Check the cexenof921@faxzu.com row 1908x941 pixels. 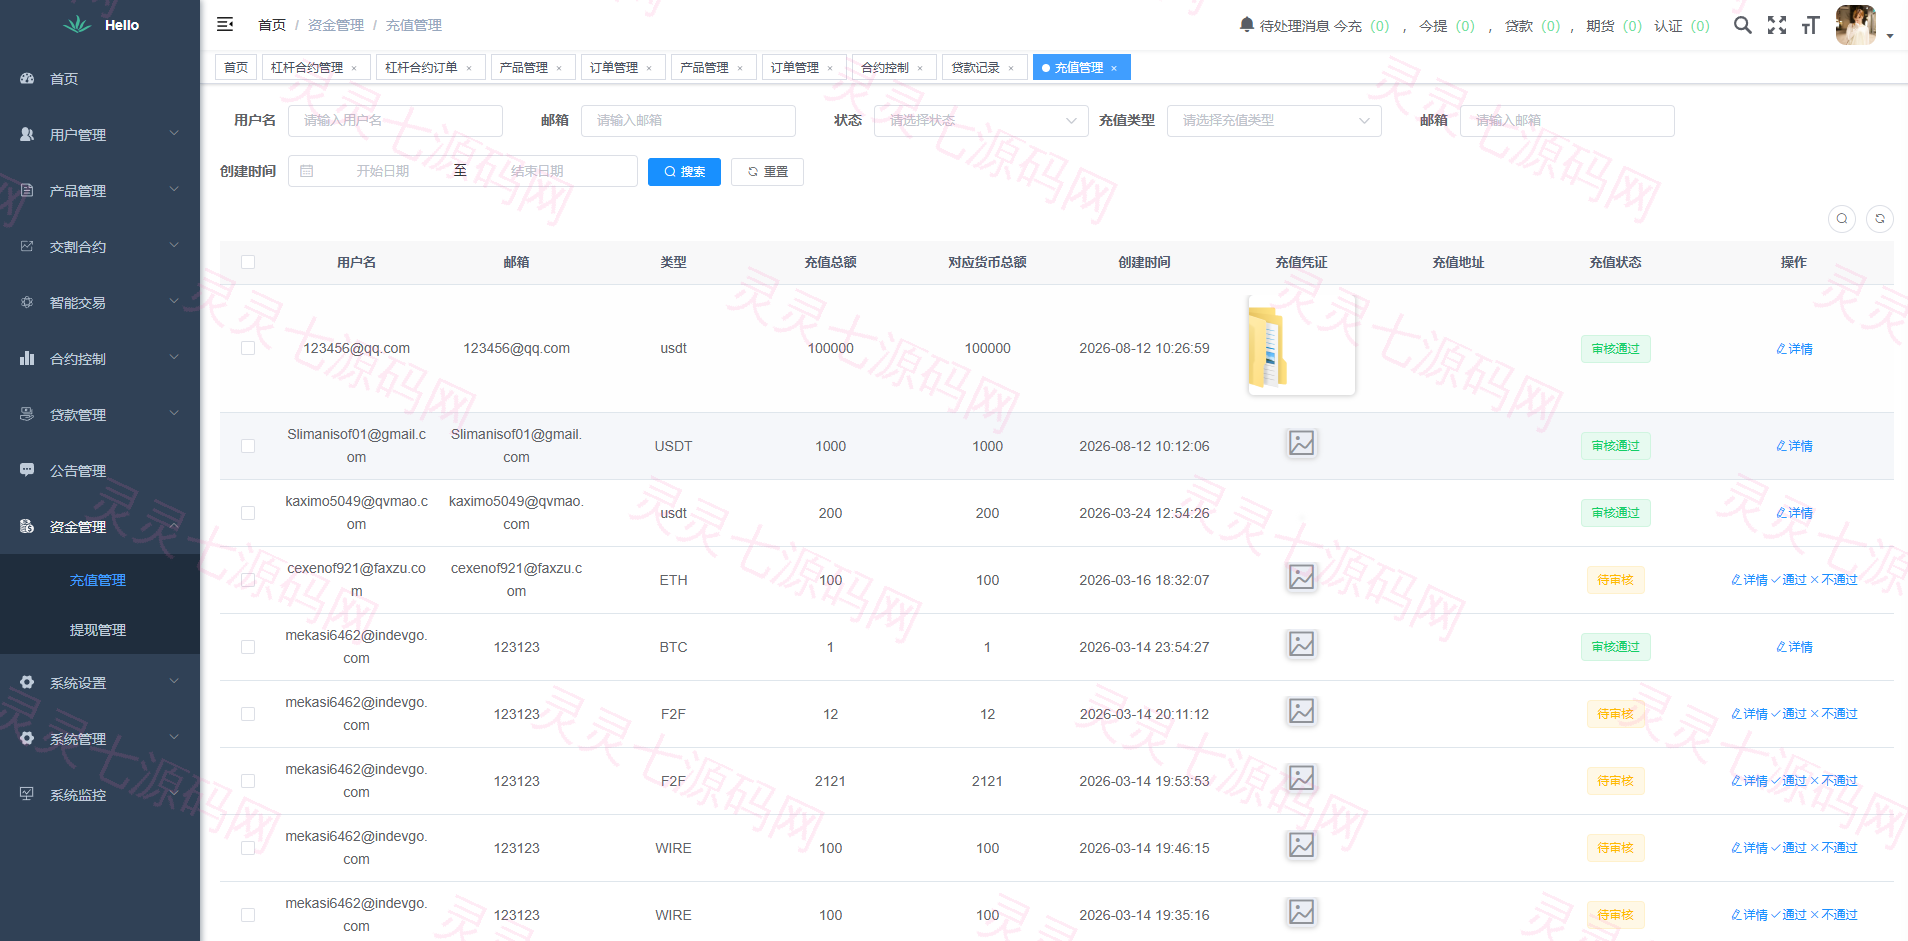pos(248,580)
